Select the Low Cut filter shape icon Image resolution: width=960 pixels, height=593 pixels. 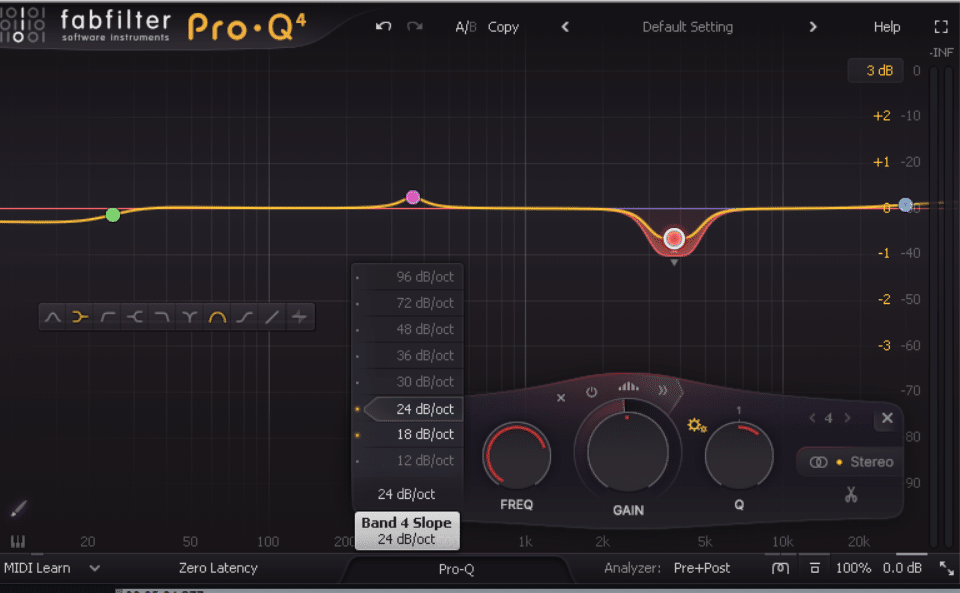[105, 316]
